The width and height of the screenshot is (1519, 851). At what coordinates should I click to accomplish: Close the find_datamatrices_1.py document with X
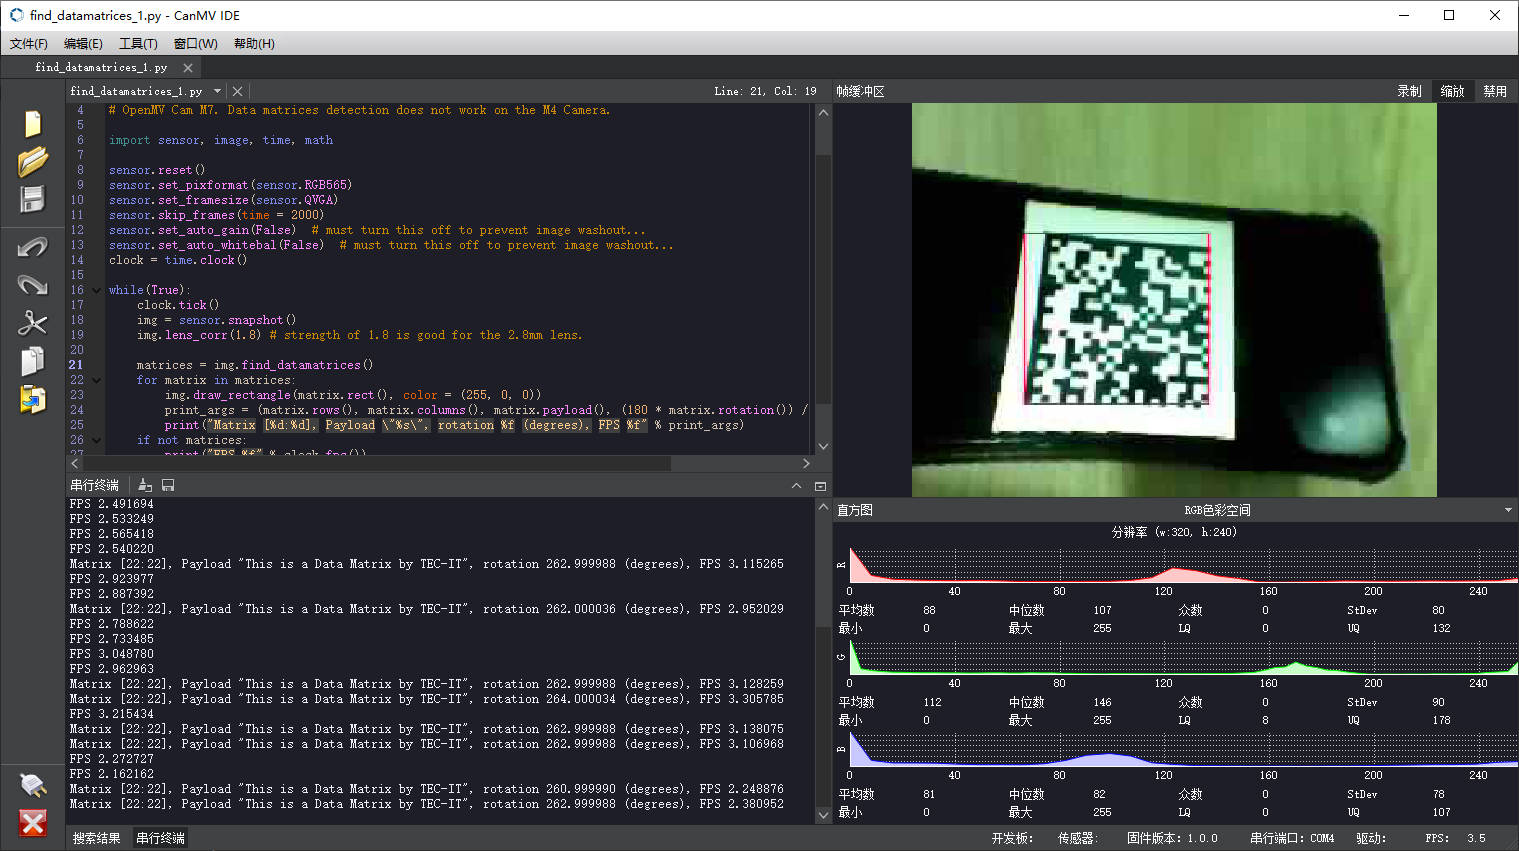coord(237,91)
